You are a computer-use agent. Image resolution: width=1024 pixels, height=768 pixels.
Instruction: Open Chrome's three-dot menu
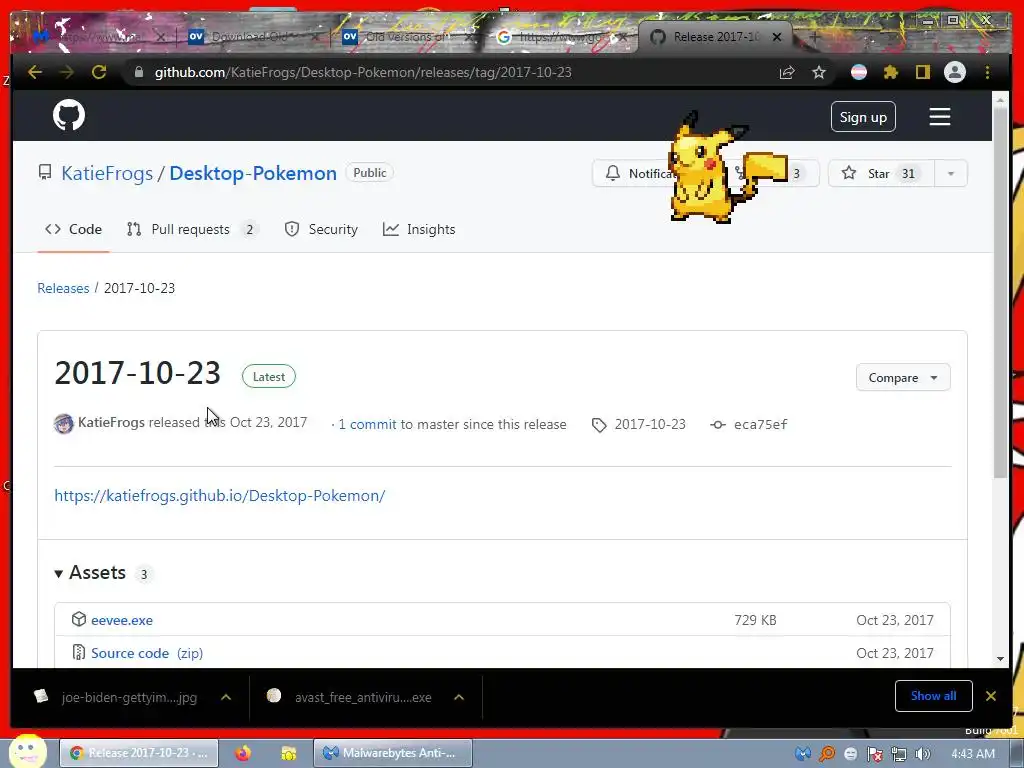click(x=987, y=72)
